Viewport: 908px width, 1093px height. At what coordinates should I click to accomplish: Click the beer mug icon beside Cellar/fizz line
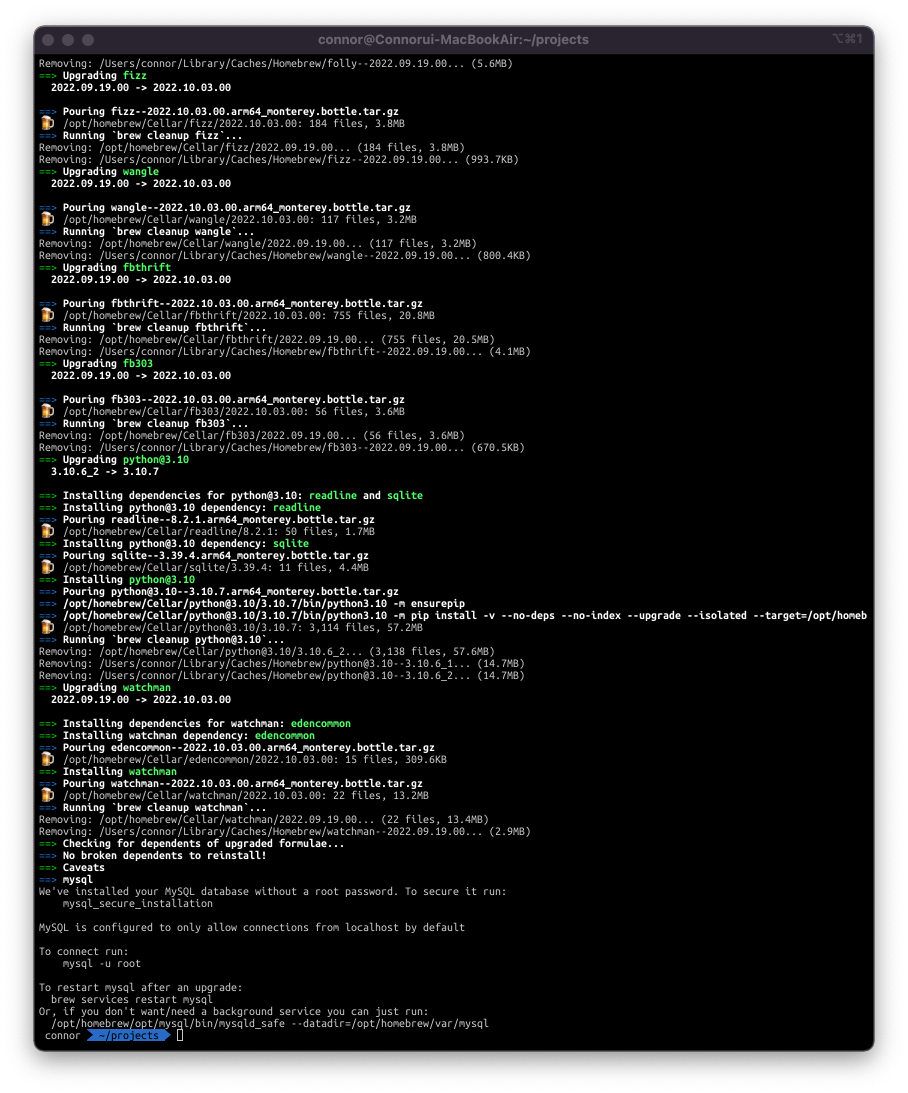pos(47,123)
